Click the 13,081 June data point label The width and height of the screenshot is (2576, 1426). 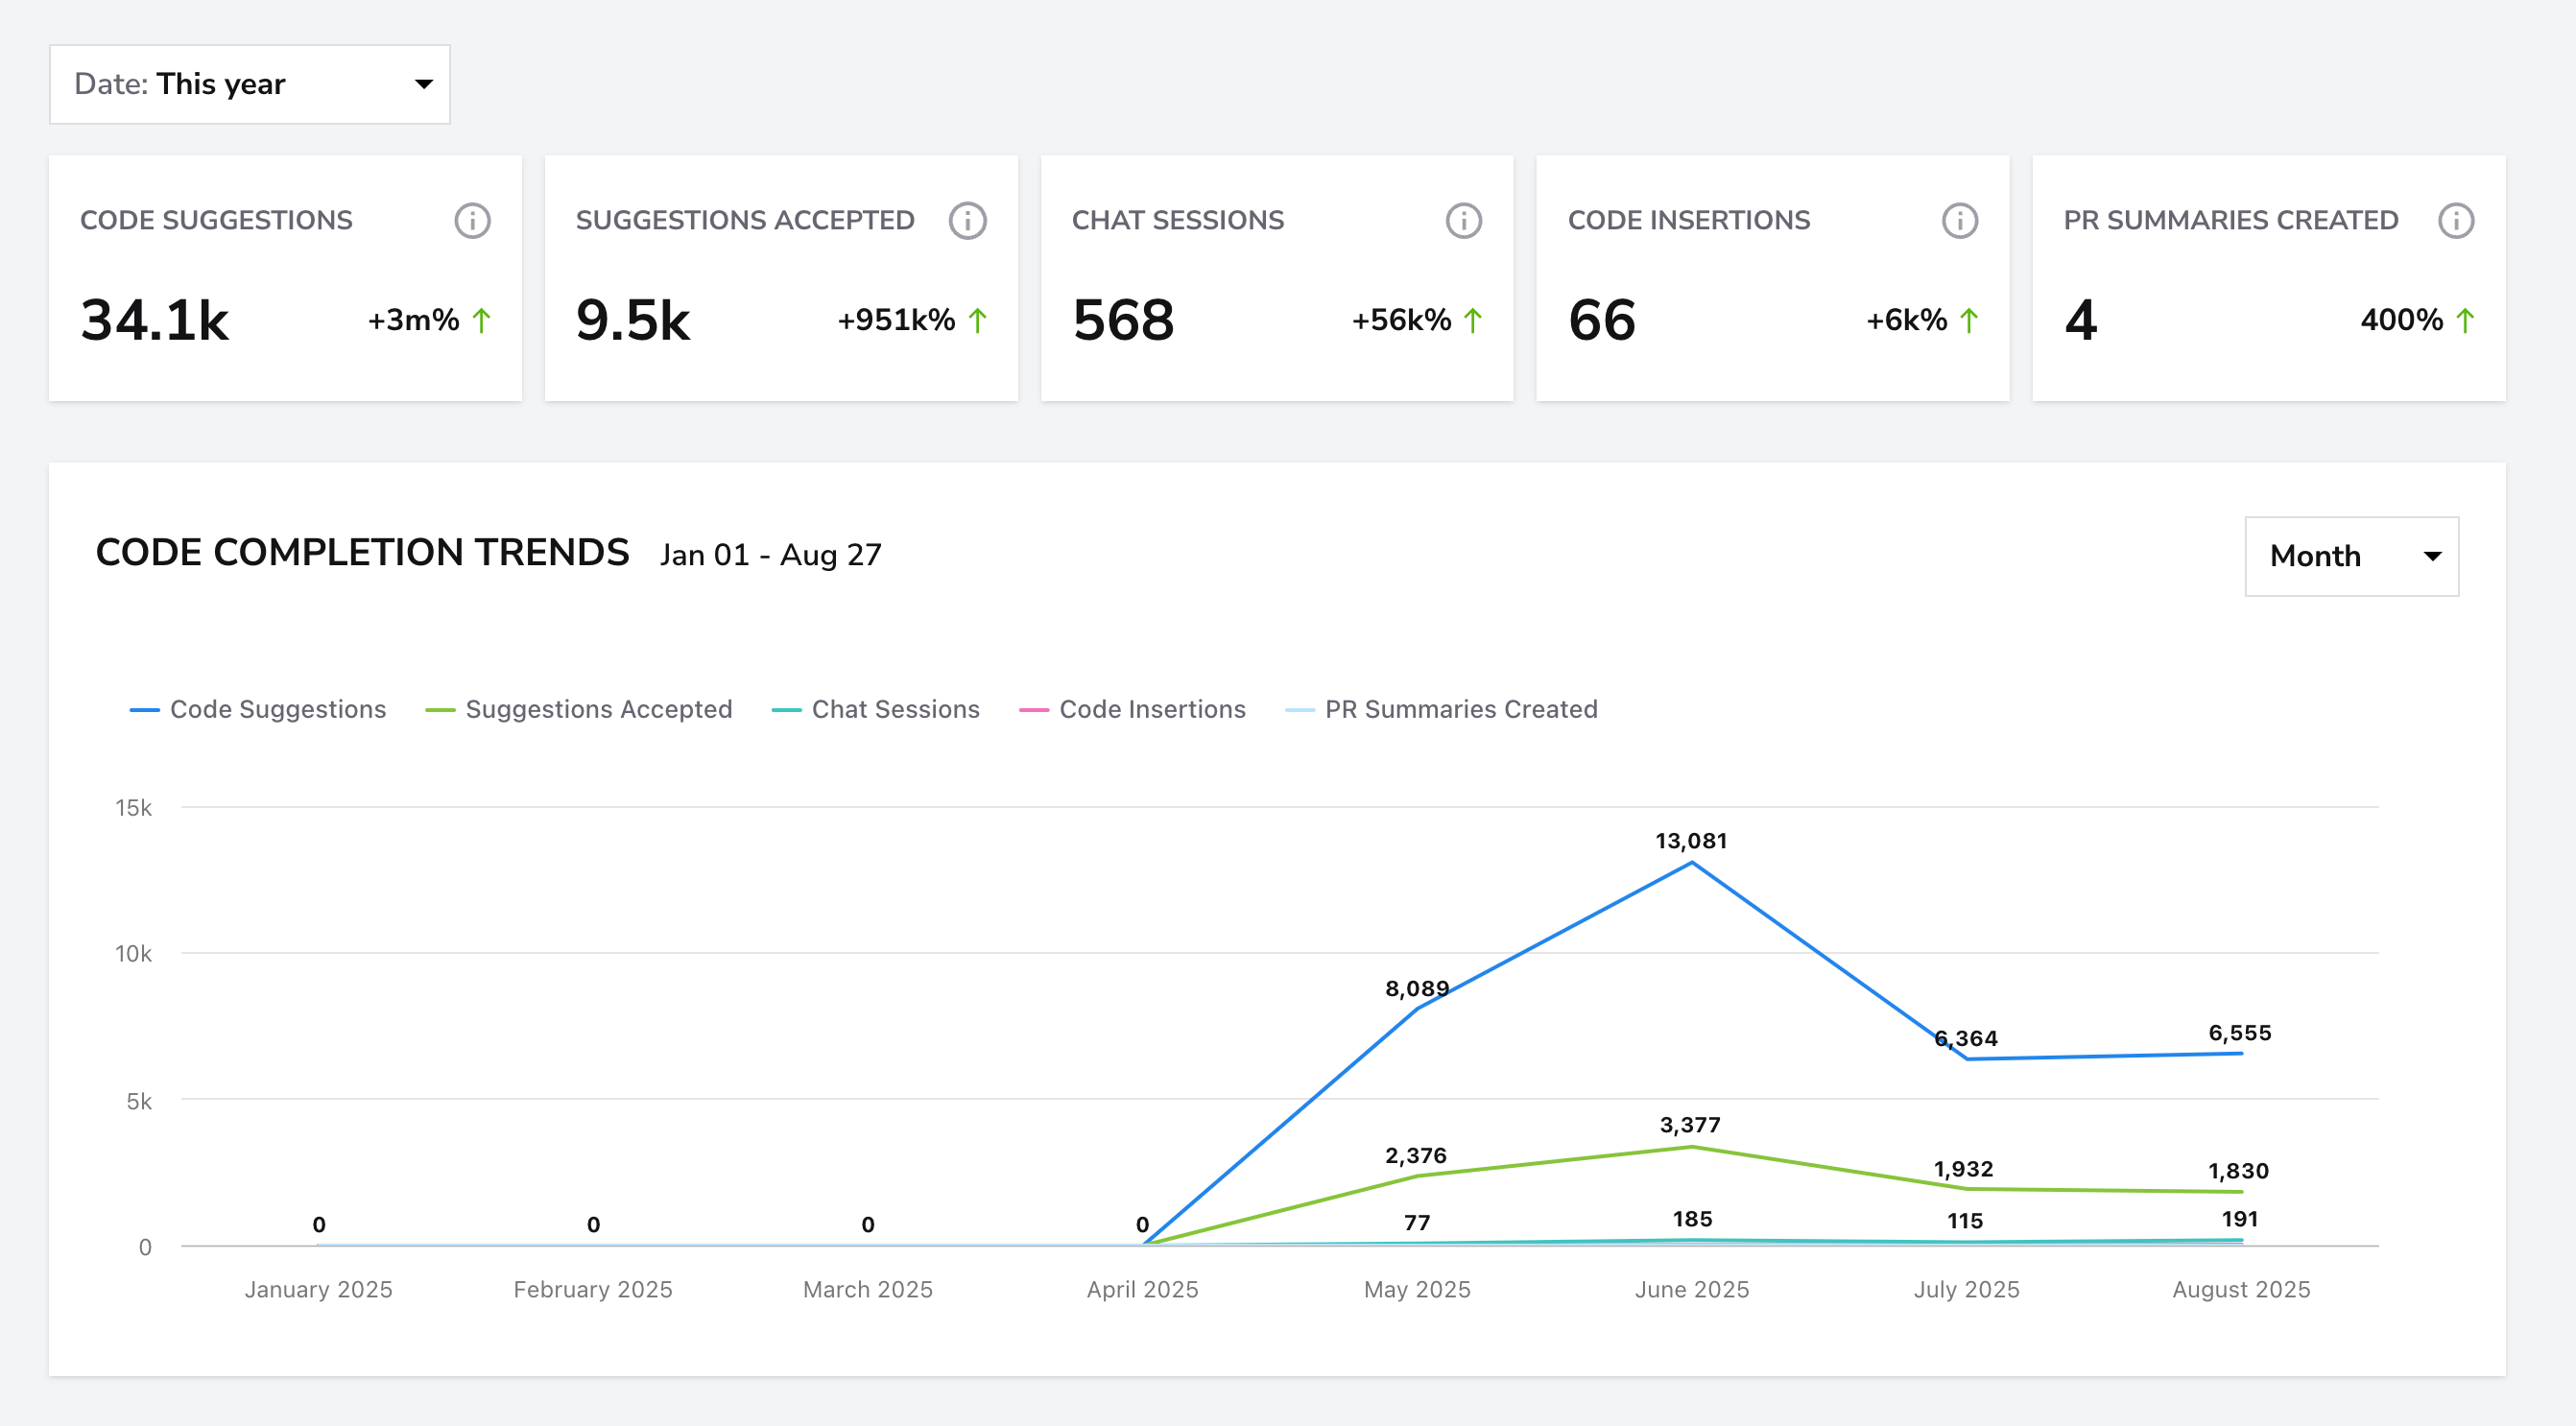pyautogui.click(x=1691, y=841)
